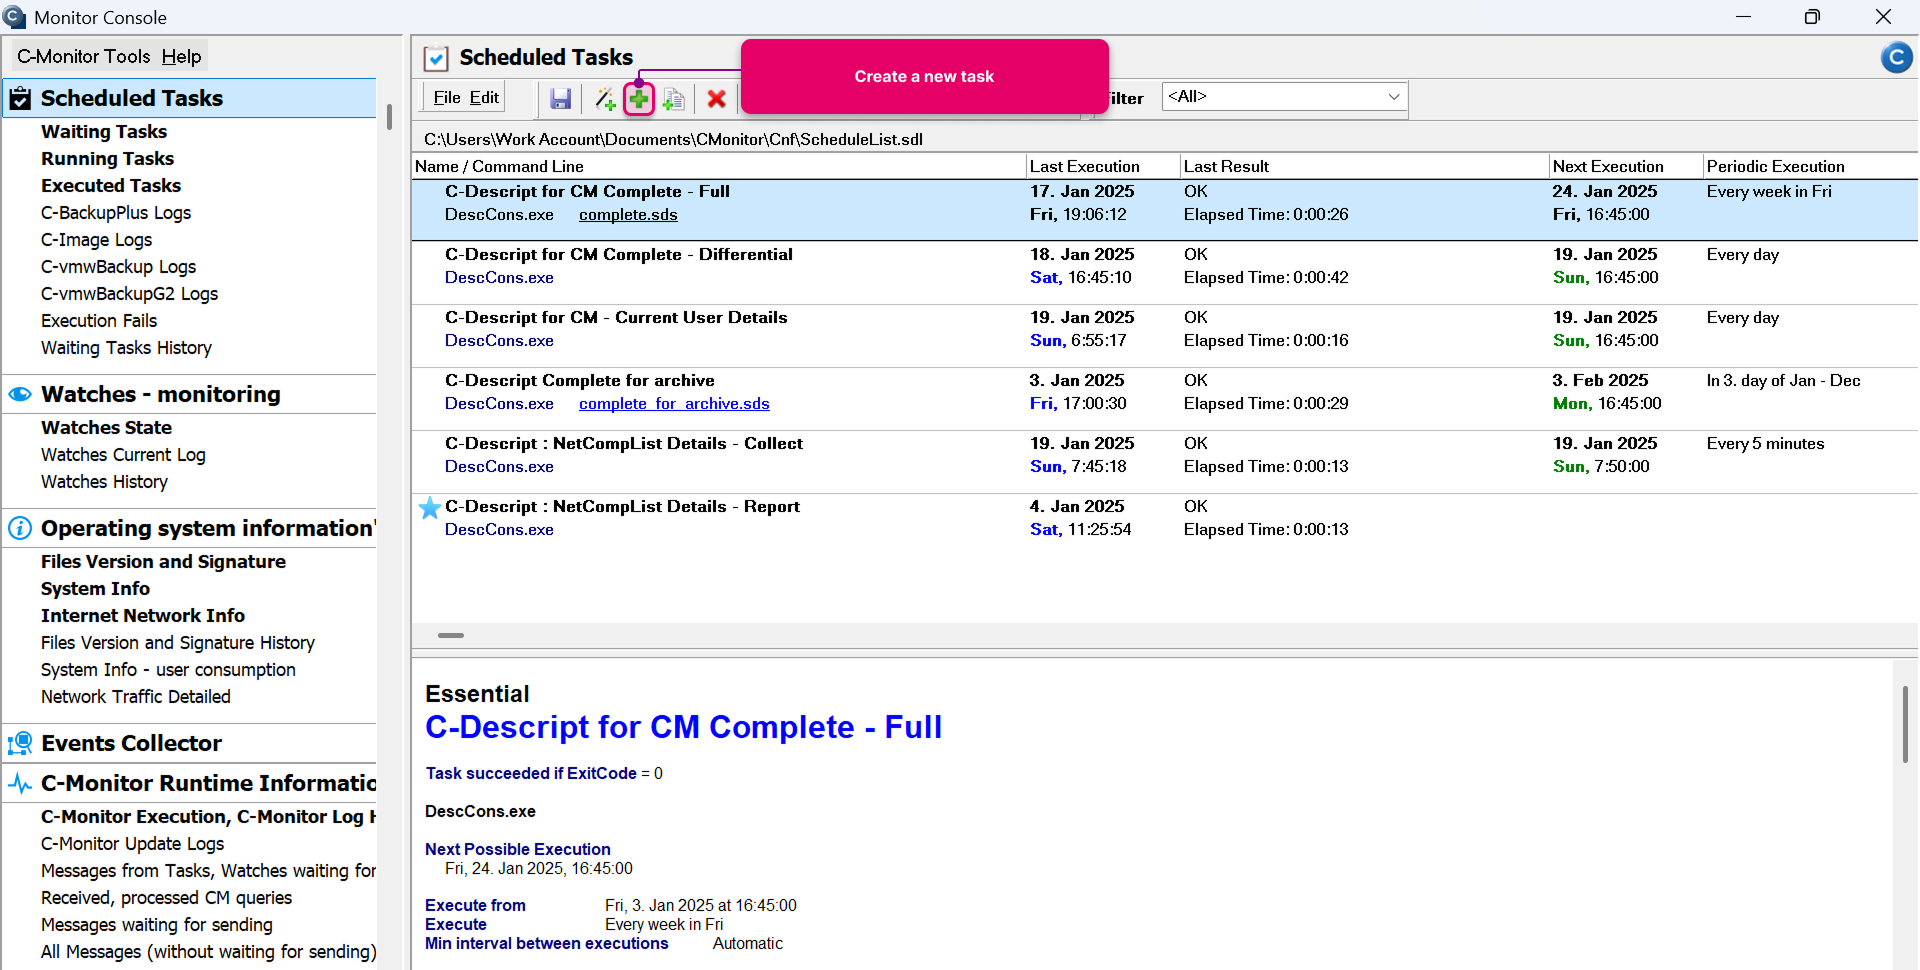Select the C-Descript Complete for archive task
This screenshot has width=1920, height=970.
[x=1164, y=398]
